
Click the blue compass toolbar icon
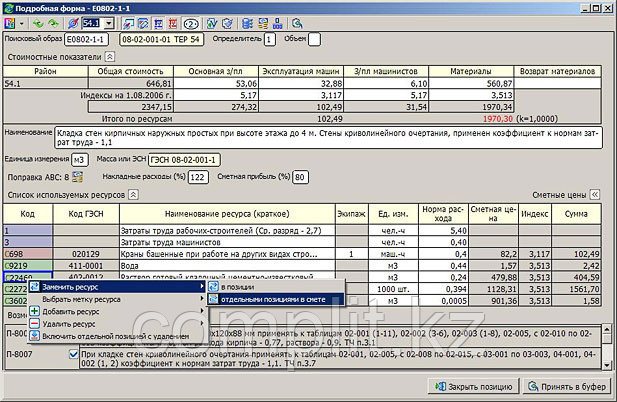tap(73, 24)
